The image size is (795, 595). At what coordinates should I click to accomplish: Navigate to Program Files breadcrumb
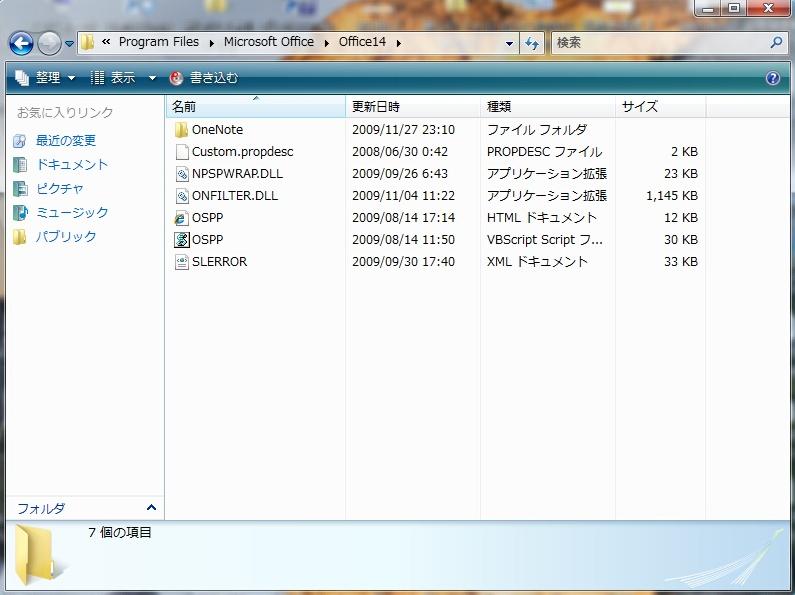(159, 42)
